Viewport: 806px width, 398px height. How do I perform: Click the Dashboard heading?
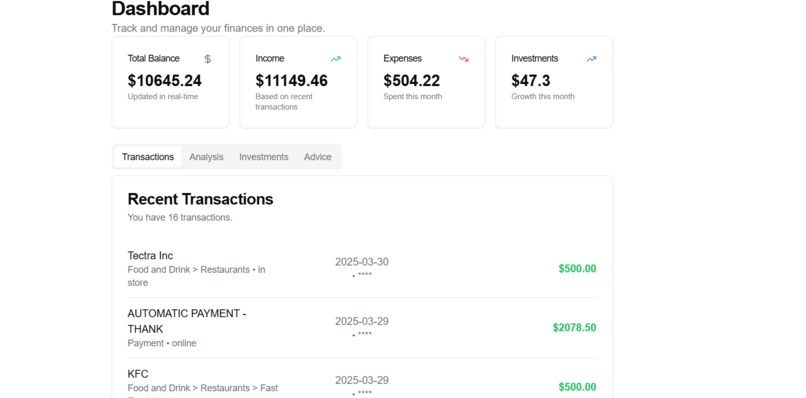(160, 9)
